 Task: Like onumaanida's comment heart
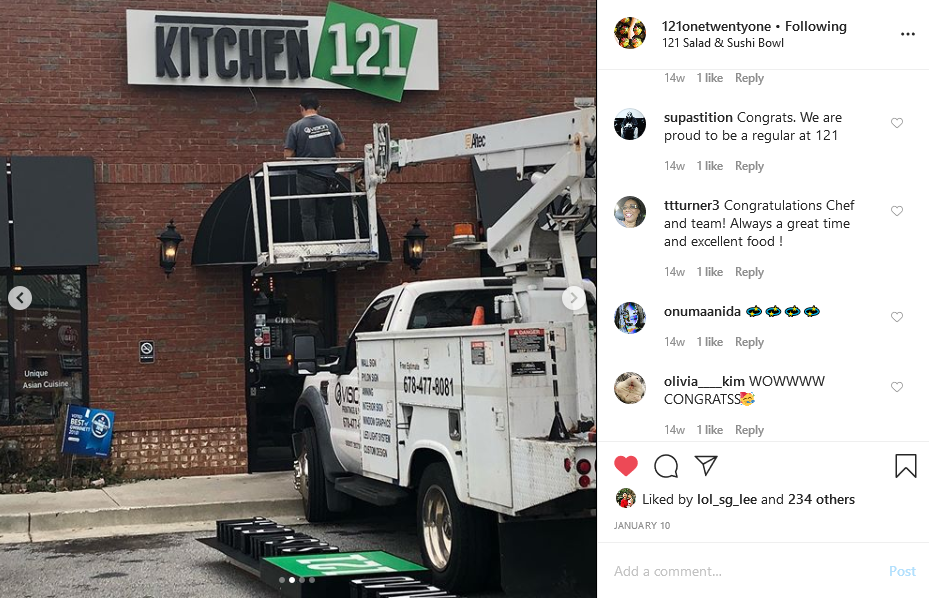click(x=897, y=317)
